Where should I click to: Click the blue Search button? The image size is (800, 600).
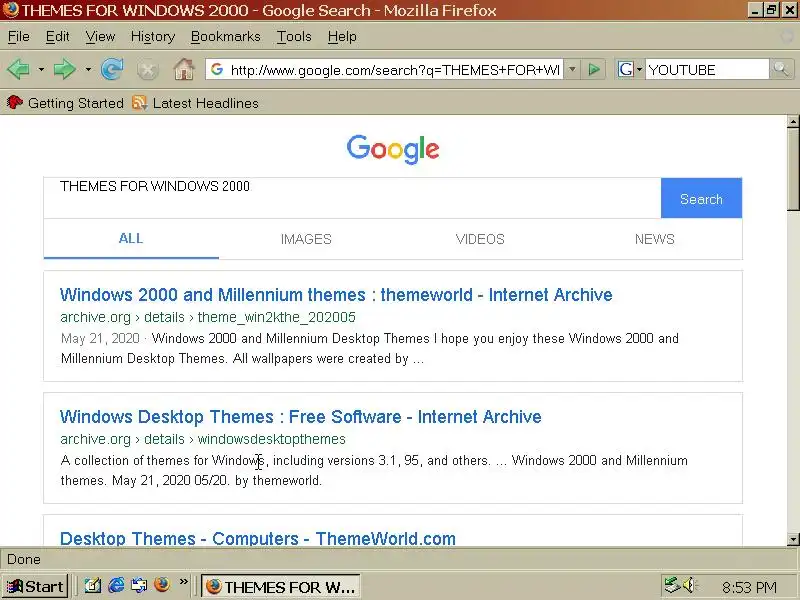point(702,198)
